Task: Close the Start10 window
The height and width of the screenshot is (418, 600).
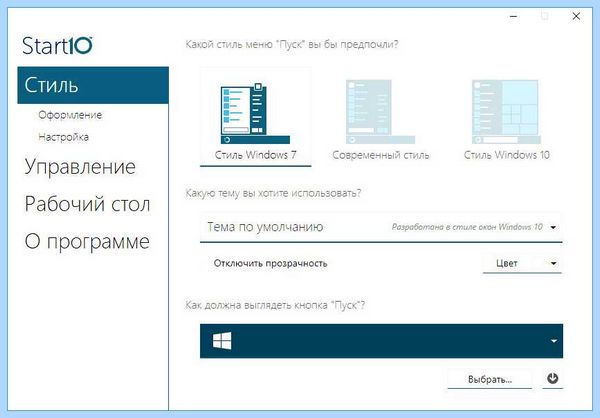Action: [x=576, y=16]
